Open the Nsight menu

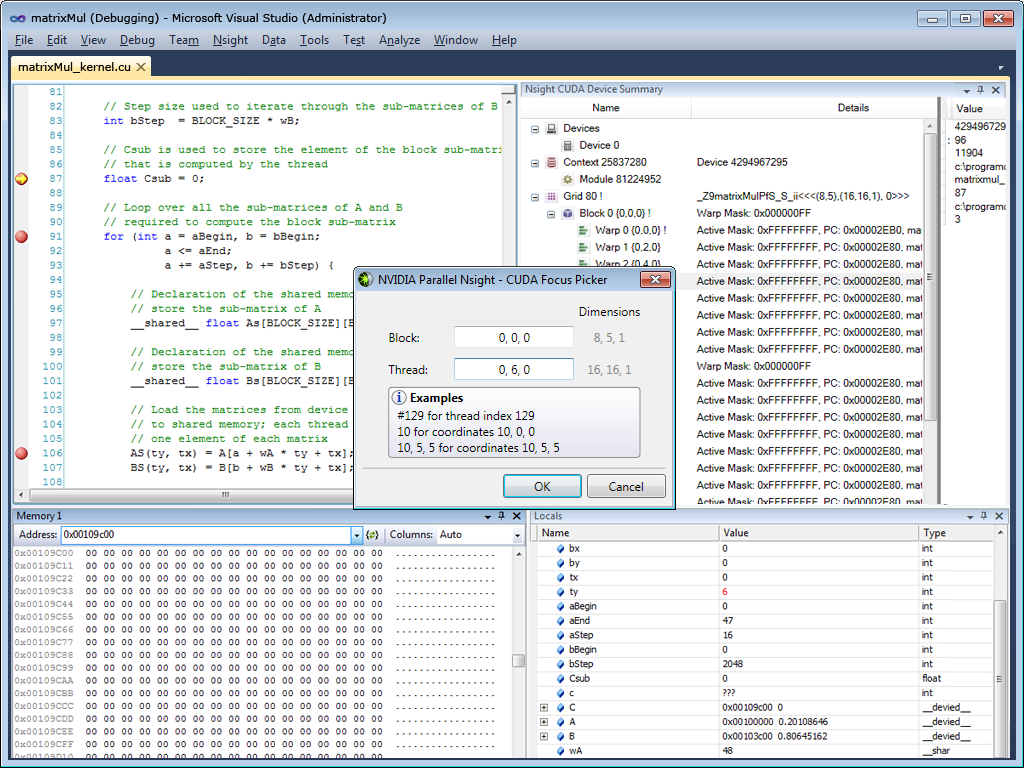[230, 40]
